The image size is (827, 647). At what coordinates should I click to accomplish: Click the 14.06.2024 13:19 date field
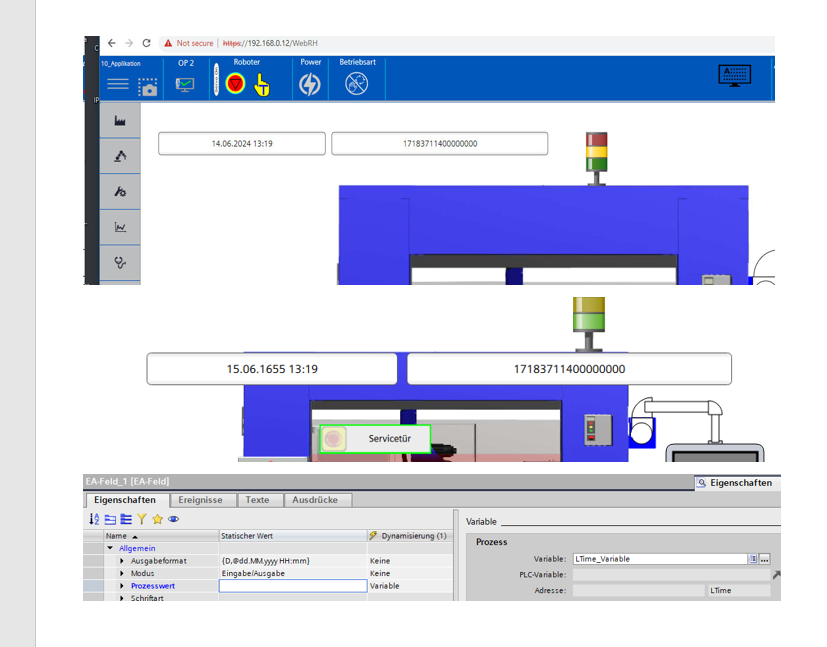242,143
